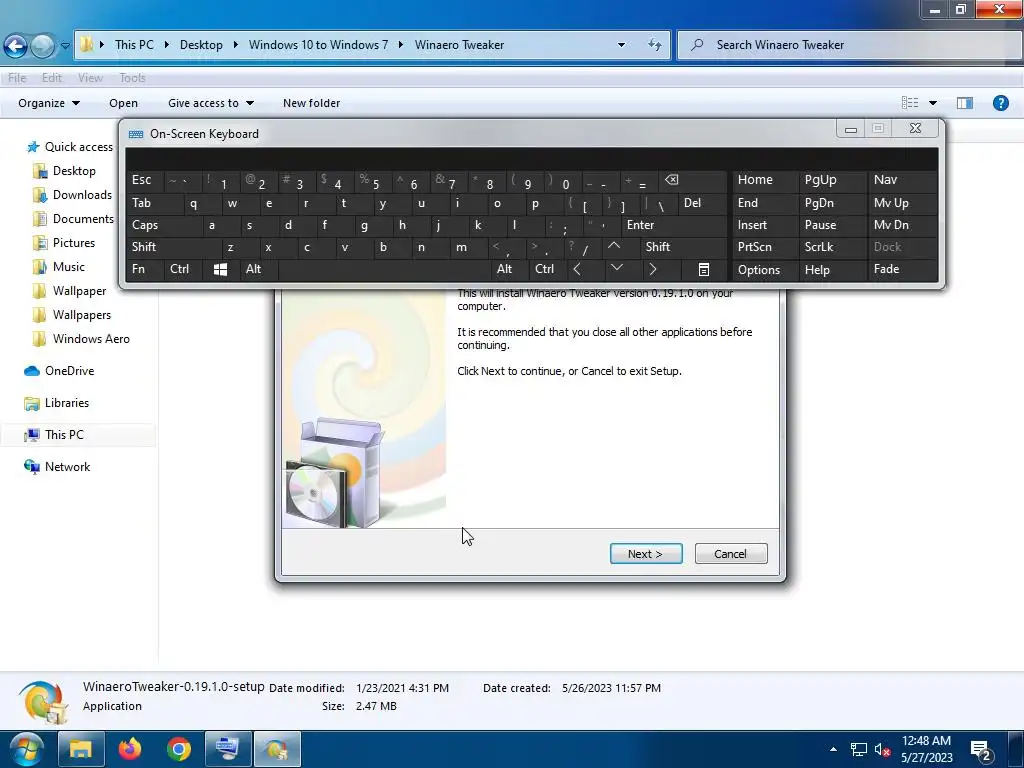Select OneDrive in navigation pane
Viewport: 1024px width, 768px height.
pos(69,371)
